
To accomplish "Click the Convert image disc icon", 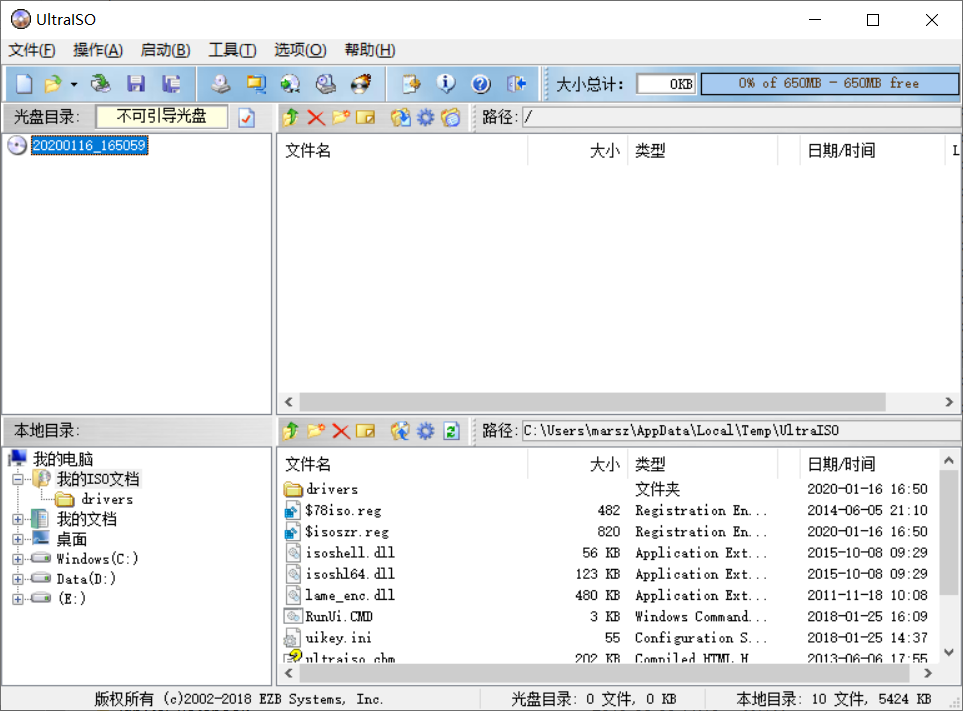I will pyautogui.click(x=290, y=84).
